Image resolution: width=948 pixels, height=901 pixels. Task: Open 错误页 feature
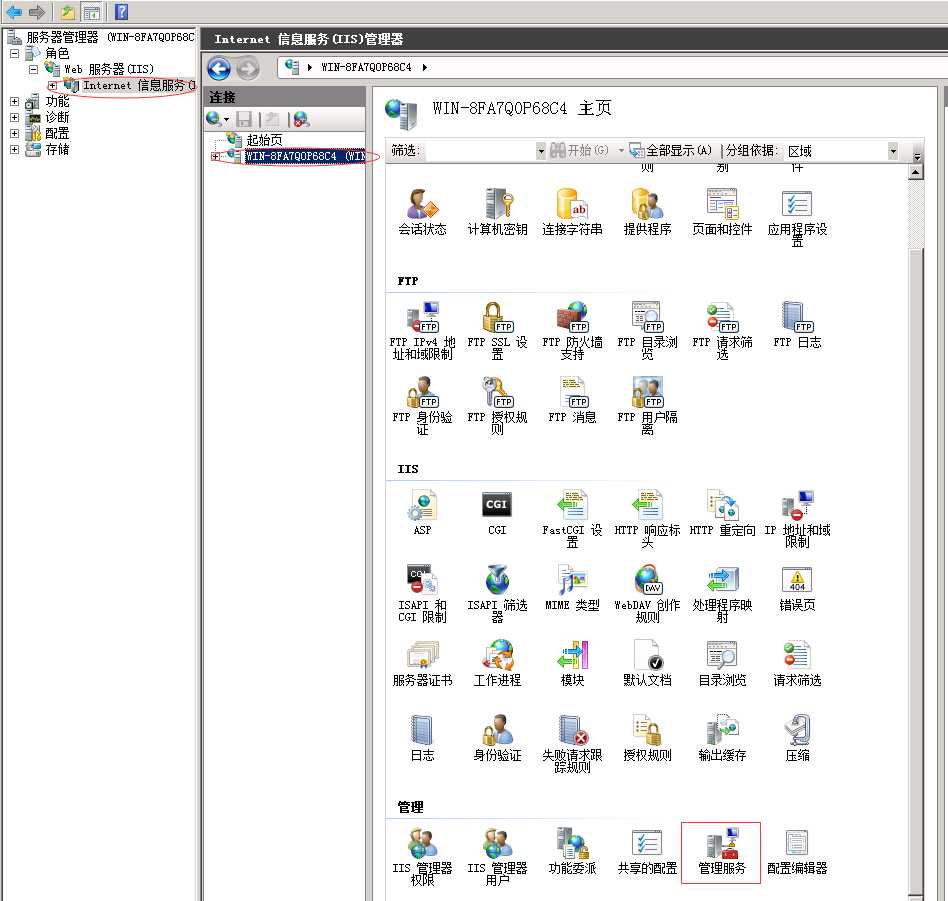coord(797,588)
